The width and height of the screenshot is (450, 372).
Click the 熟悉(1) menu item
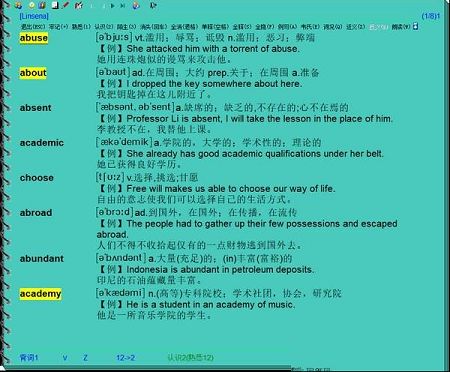[81, 27]
